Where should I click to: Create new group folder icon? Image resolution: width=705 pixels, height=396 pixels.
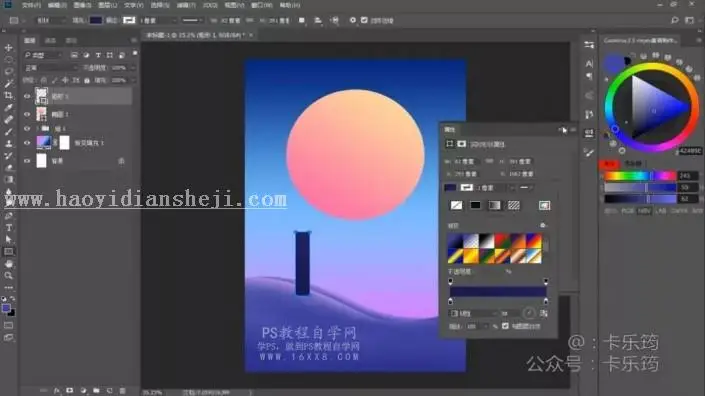96,391
